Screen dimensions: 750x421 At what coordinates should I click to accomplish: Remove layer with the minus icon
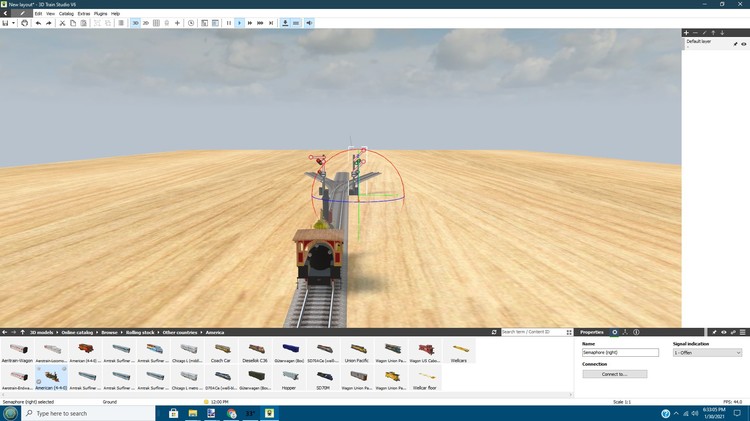coord(695,33)
